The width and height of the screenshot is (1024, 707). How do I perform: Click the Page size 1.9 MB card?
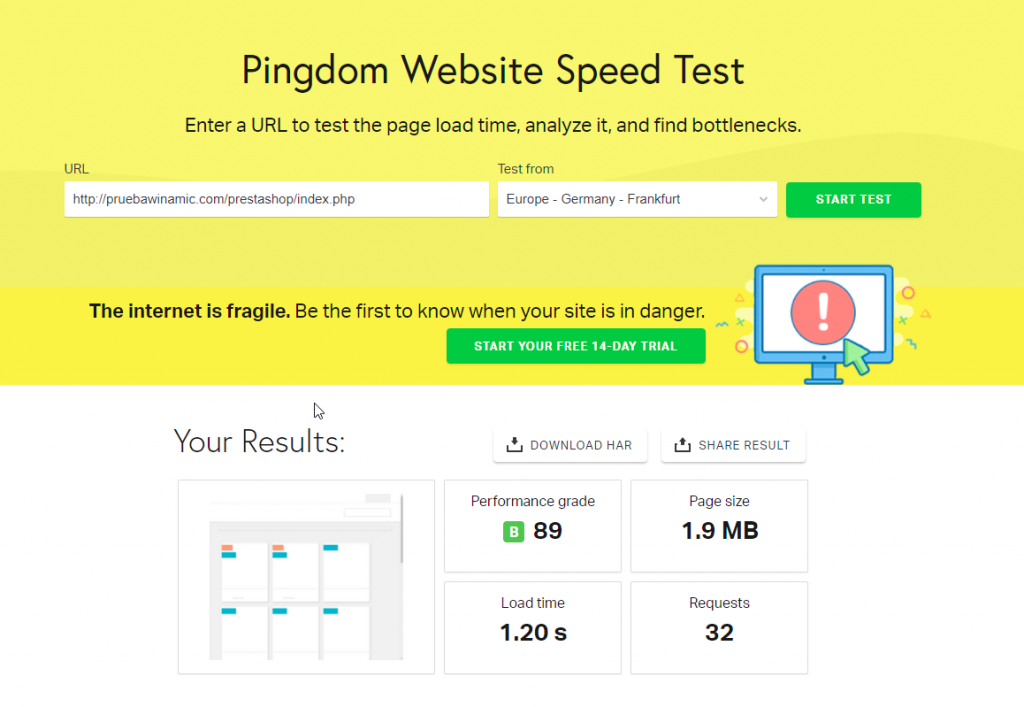click(x=719, y=526)
